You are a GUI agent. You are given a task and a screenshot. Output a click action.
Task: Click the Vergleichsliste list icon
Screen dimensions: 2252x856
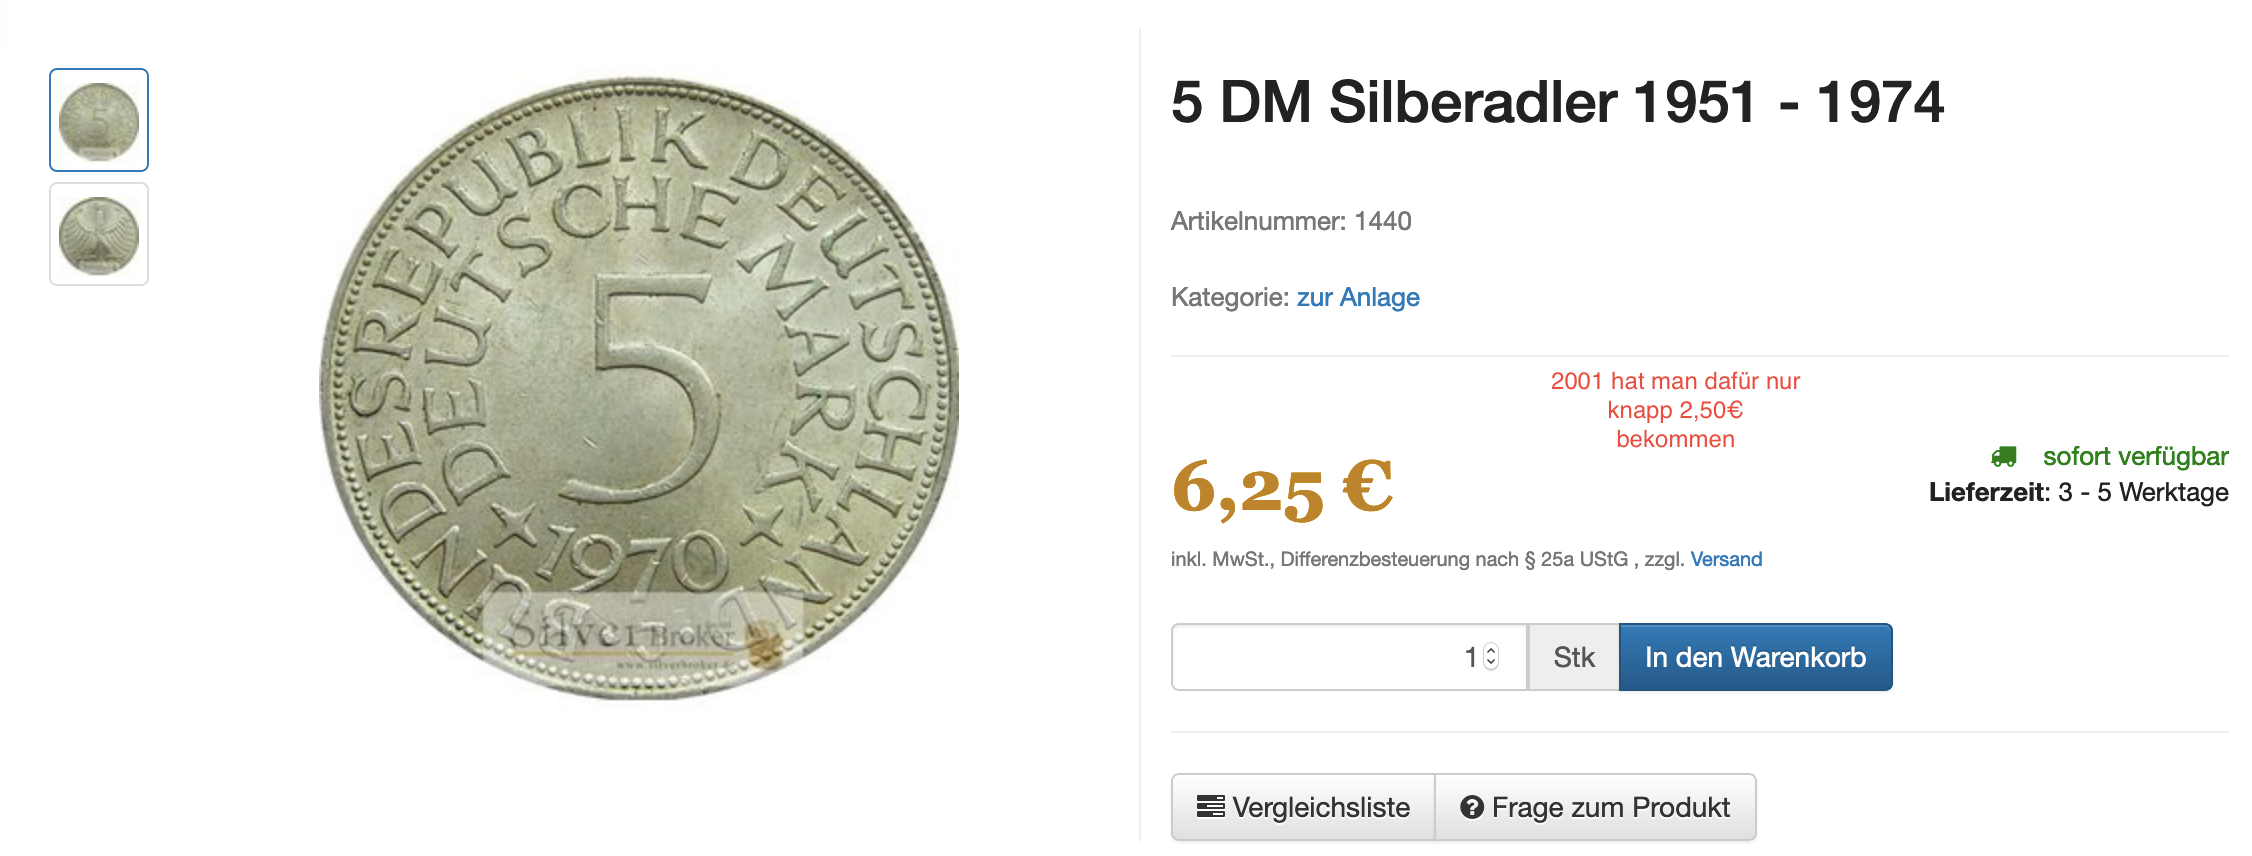click(1210, 806)
